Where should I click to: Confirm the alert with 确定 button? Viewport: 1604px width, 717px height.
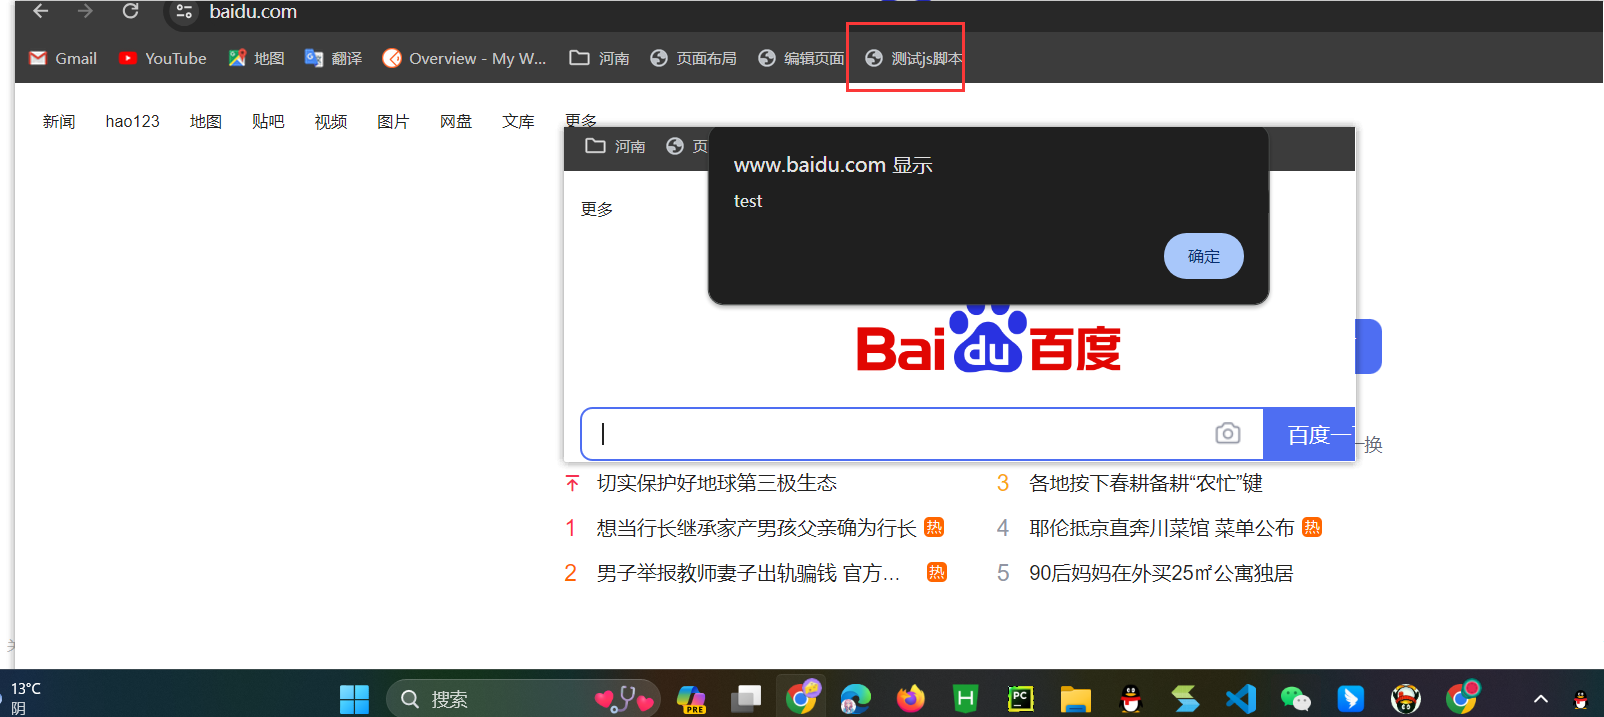click(1204, 256)
